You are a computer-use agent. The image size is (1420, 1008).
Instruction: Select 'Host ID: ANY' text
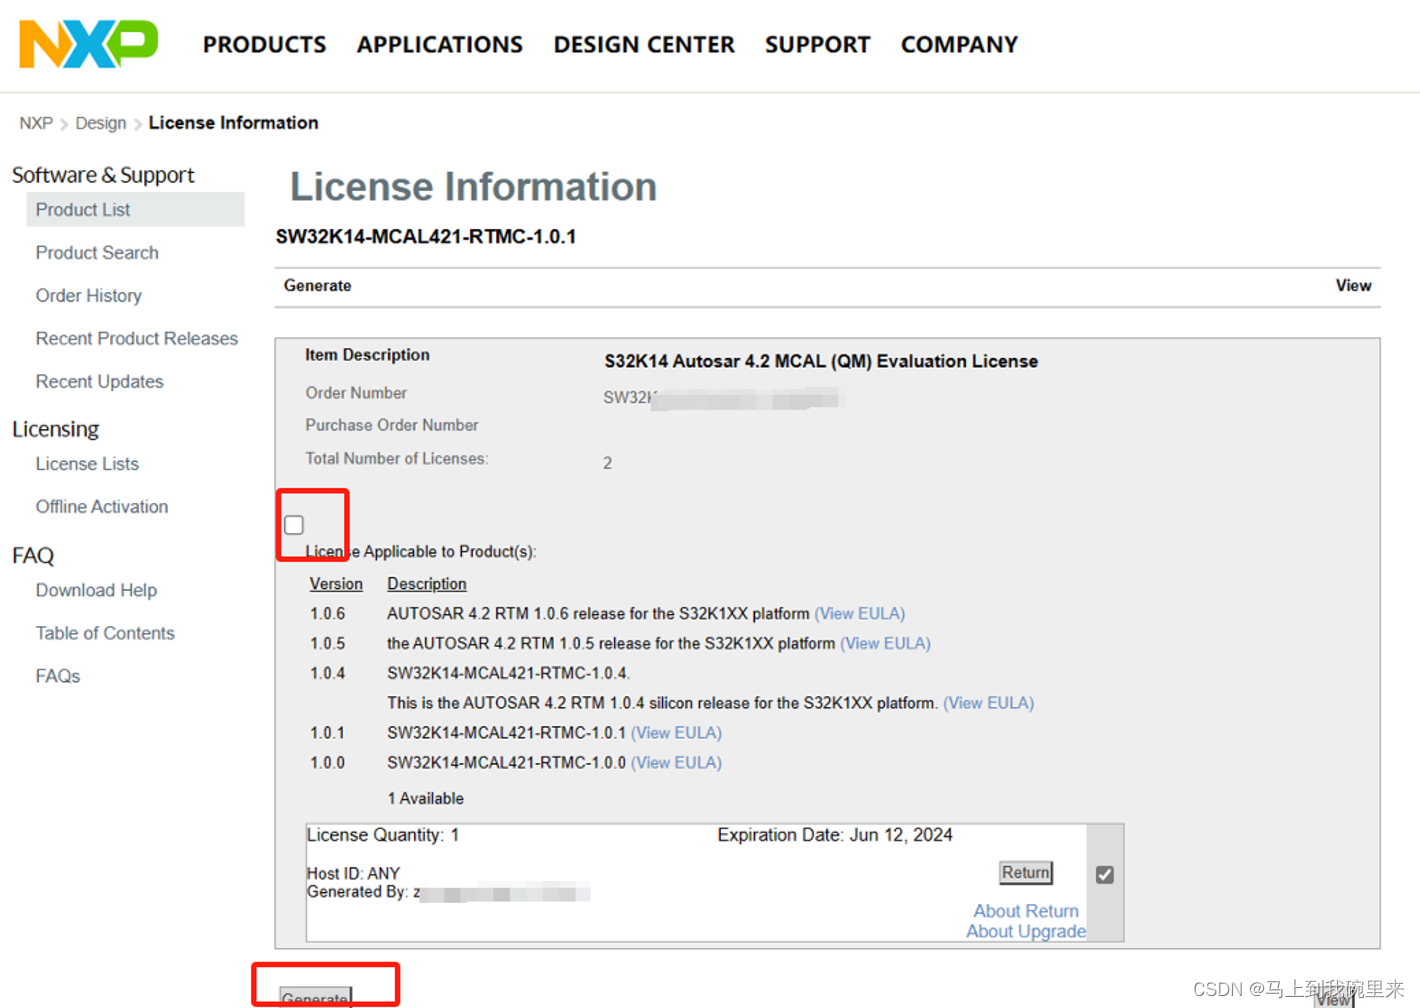click(353, 874)
